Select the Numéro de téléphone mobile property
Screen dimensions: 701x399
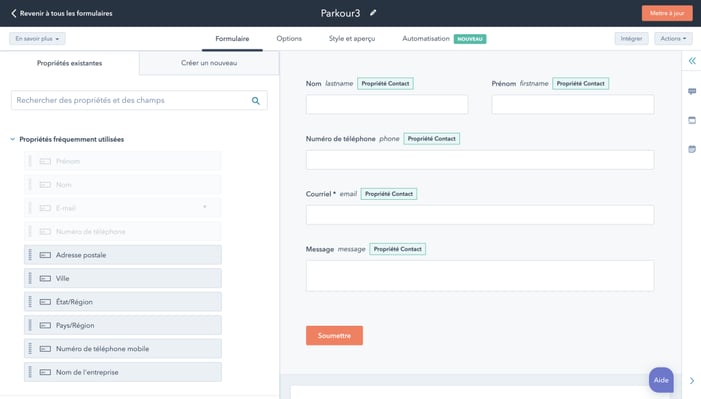123,348
